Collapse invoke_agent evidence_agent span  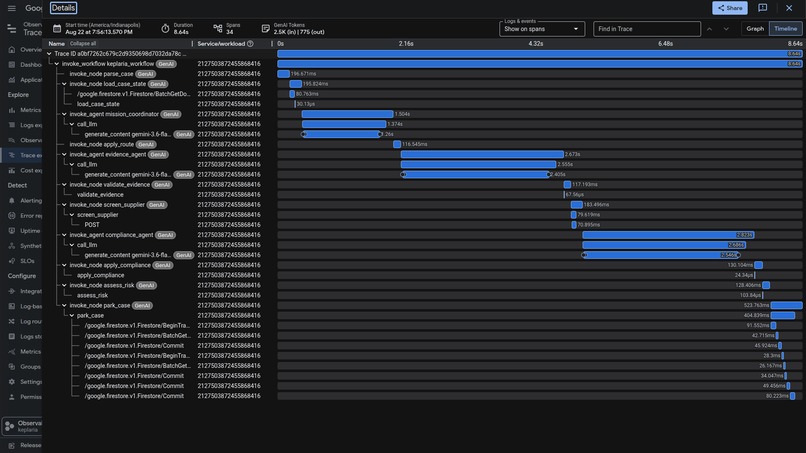(64, 154)
